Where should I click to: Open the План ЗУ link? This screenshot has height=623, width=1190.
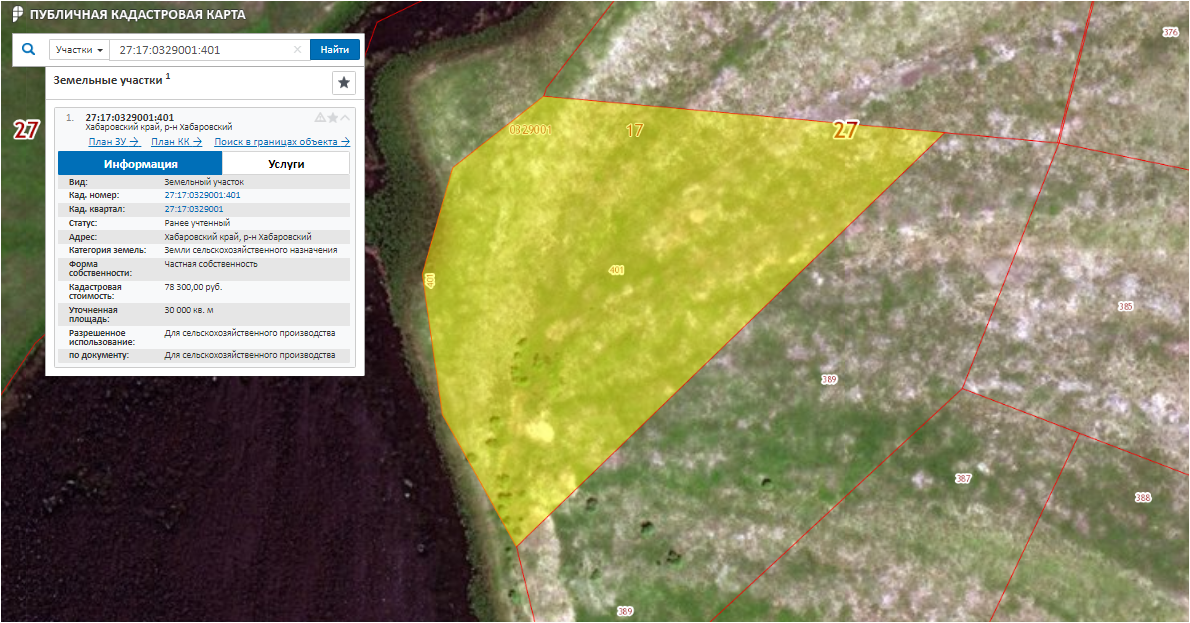tap(113, 142)
